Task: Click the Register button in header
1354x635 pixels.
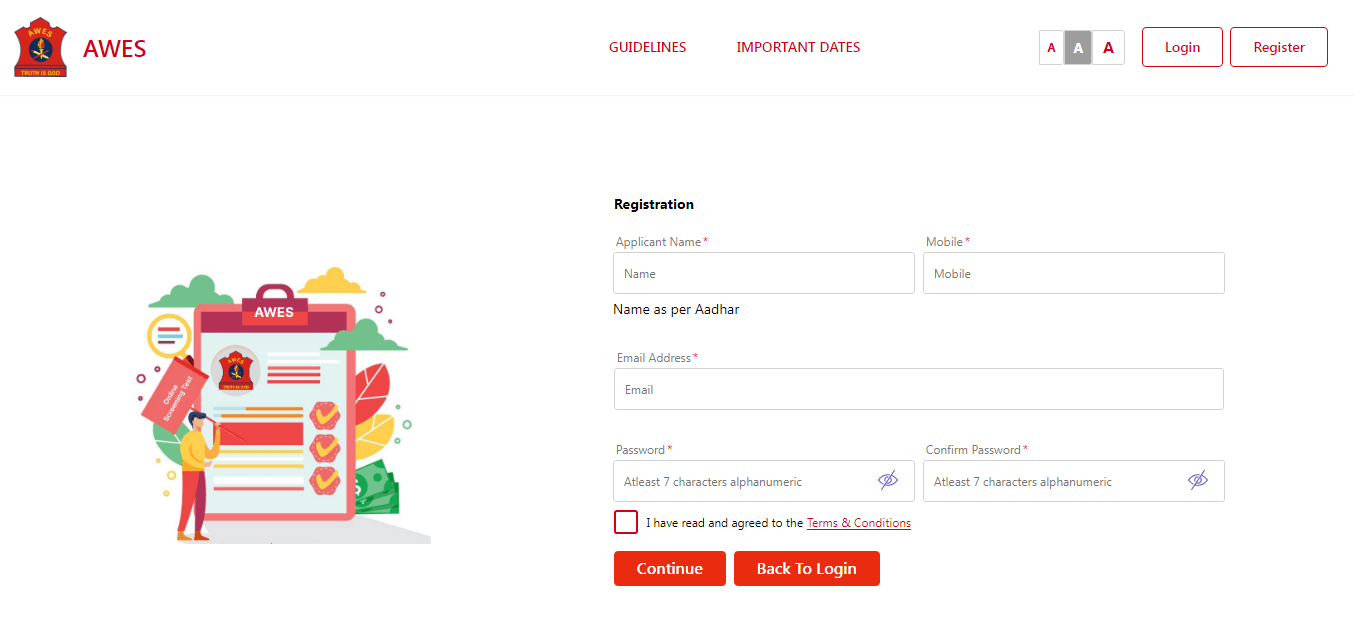Action: pos(1278,47)
